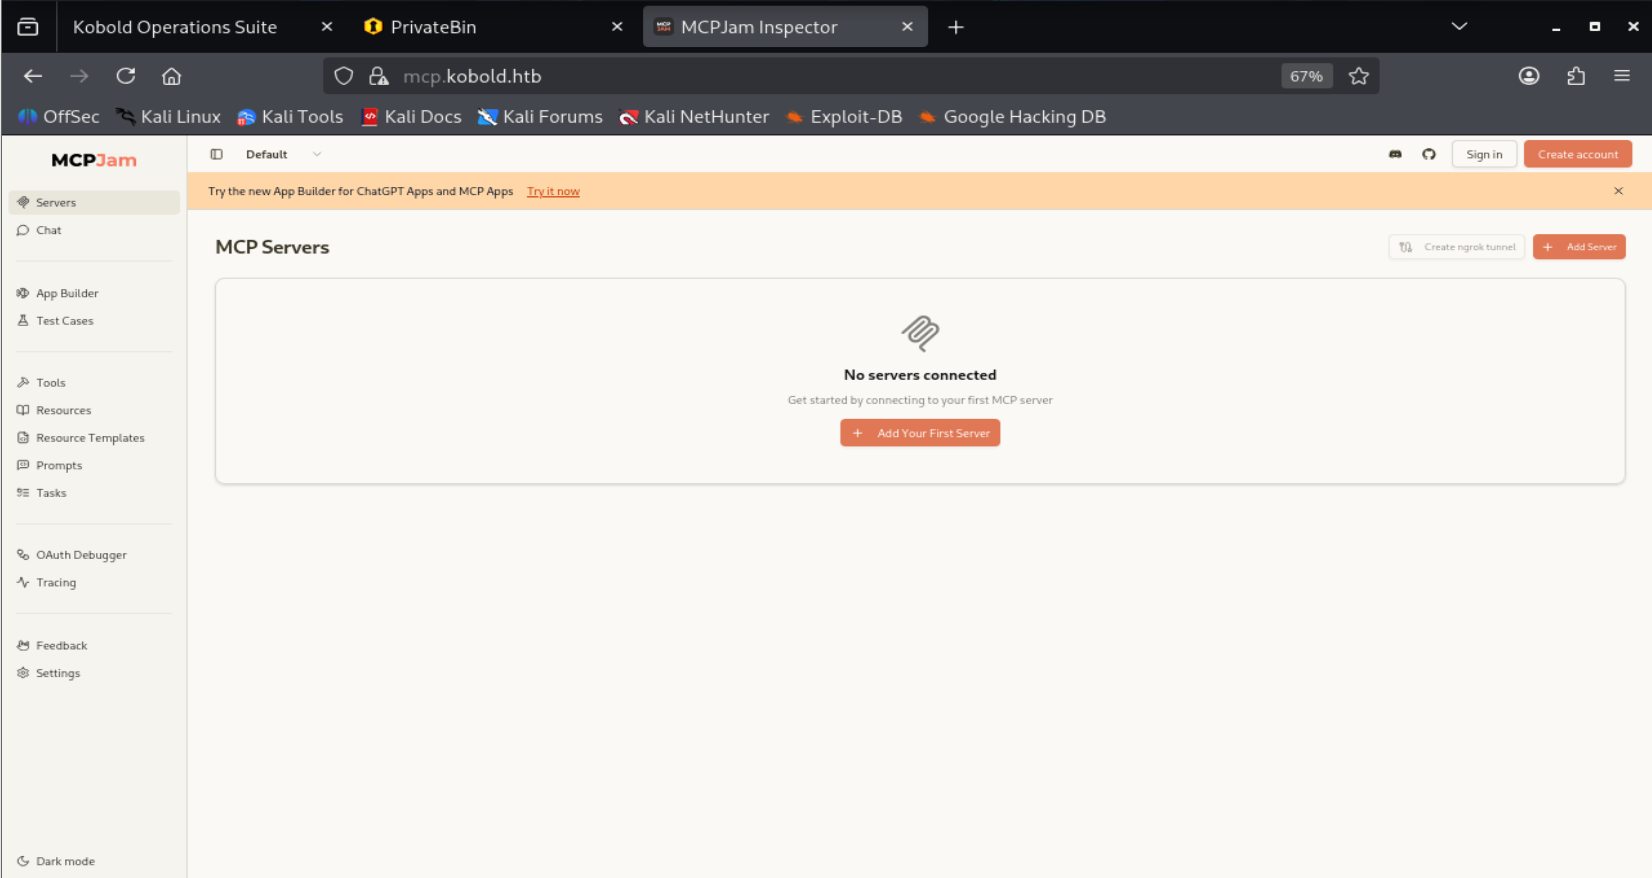Open the Firefox account icon
1652x878 pixels.
(1529, 76)
